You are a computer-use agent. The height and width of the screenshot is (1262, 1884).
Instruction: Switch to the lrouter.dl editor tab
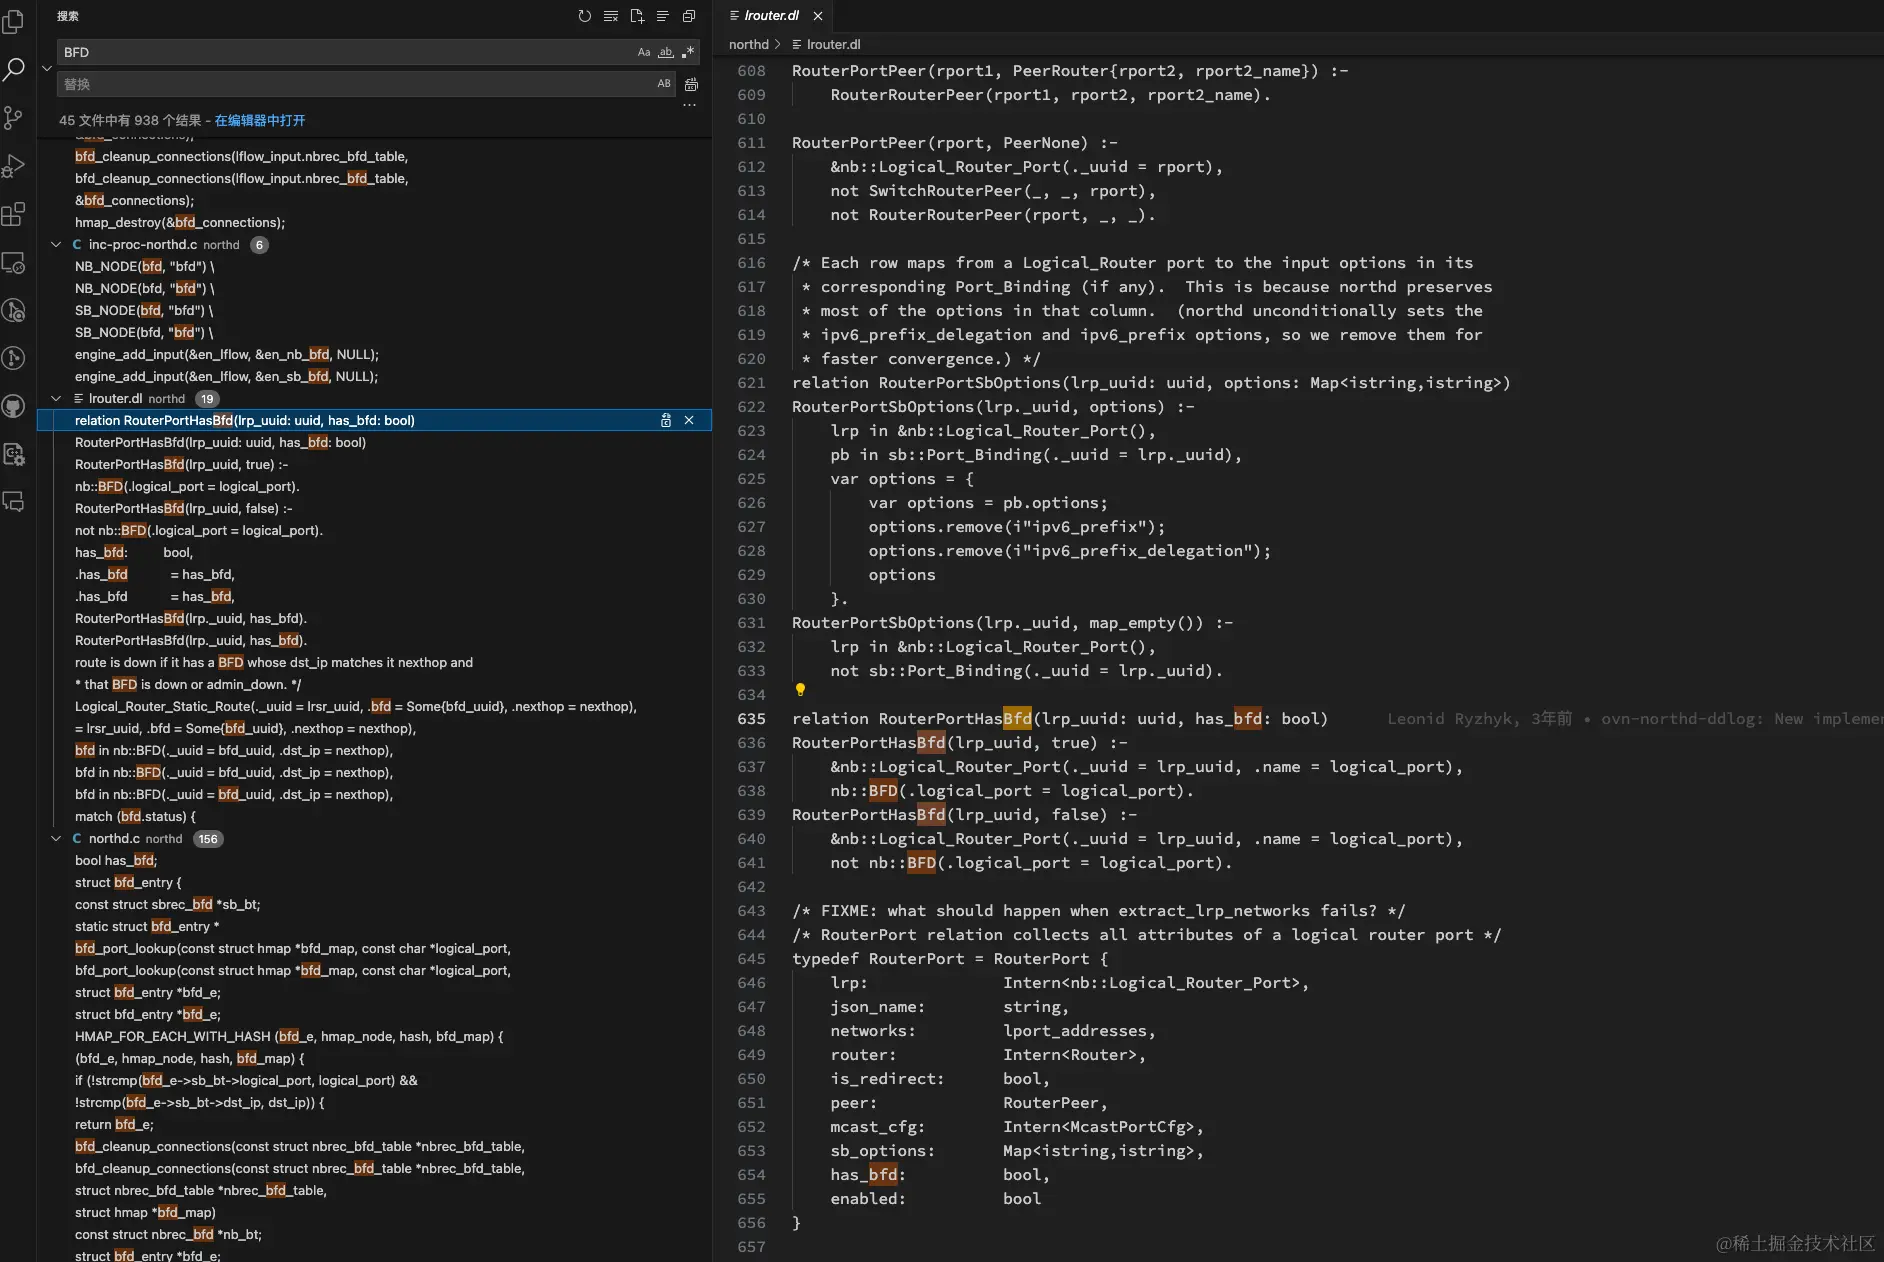tap(771, 16)
